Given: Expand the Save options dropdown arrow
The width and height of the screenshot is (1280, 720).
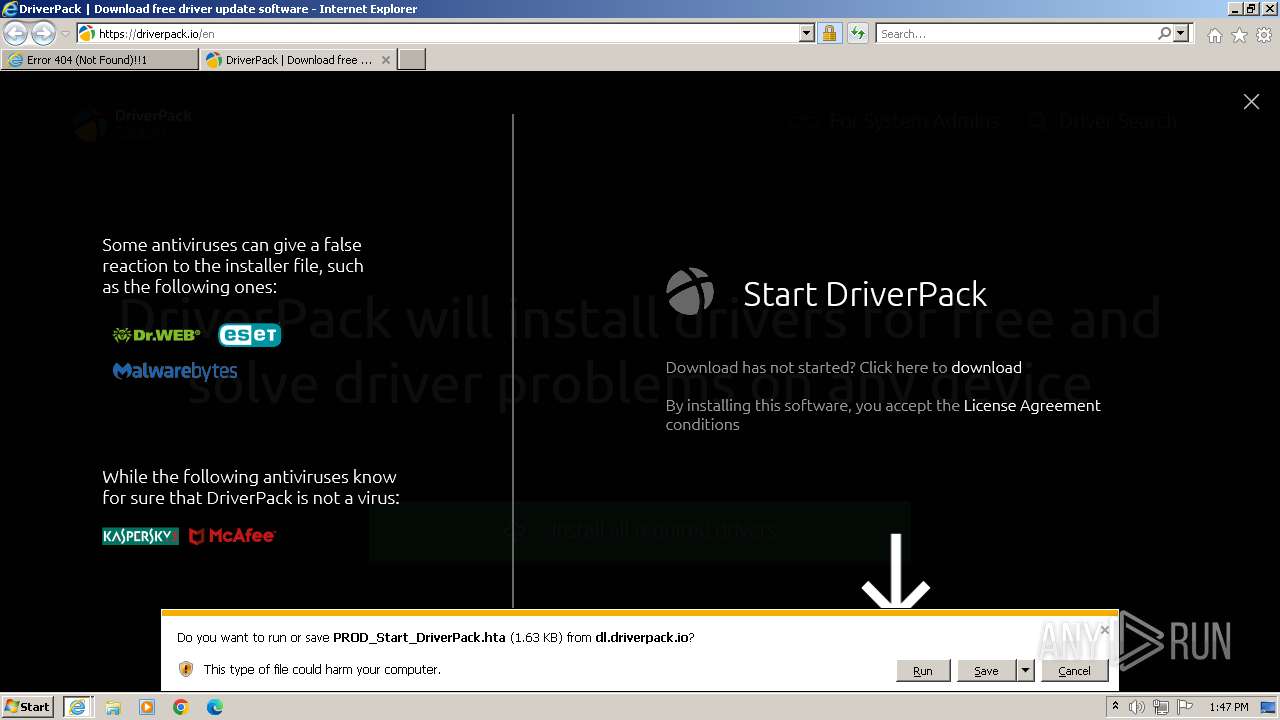Looking at the screenshot, I should coord(1025,671).
